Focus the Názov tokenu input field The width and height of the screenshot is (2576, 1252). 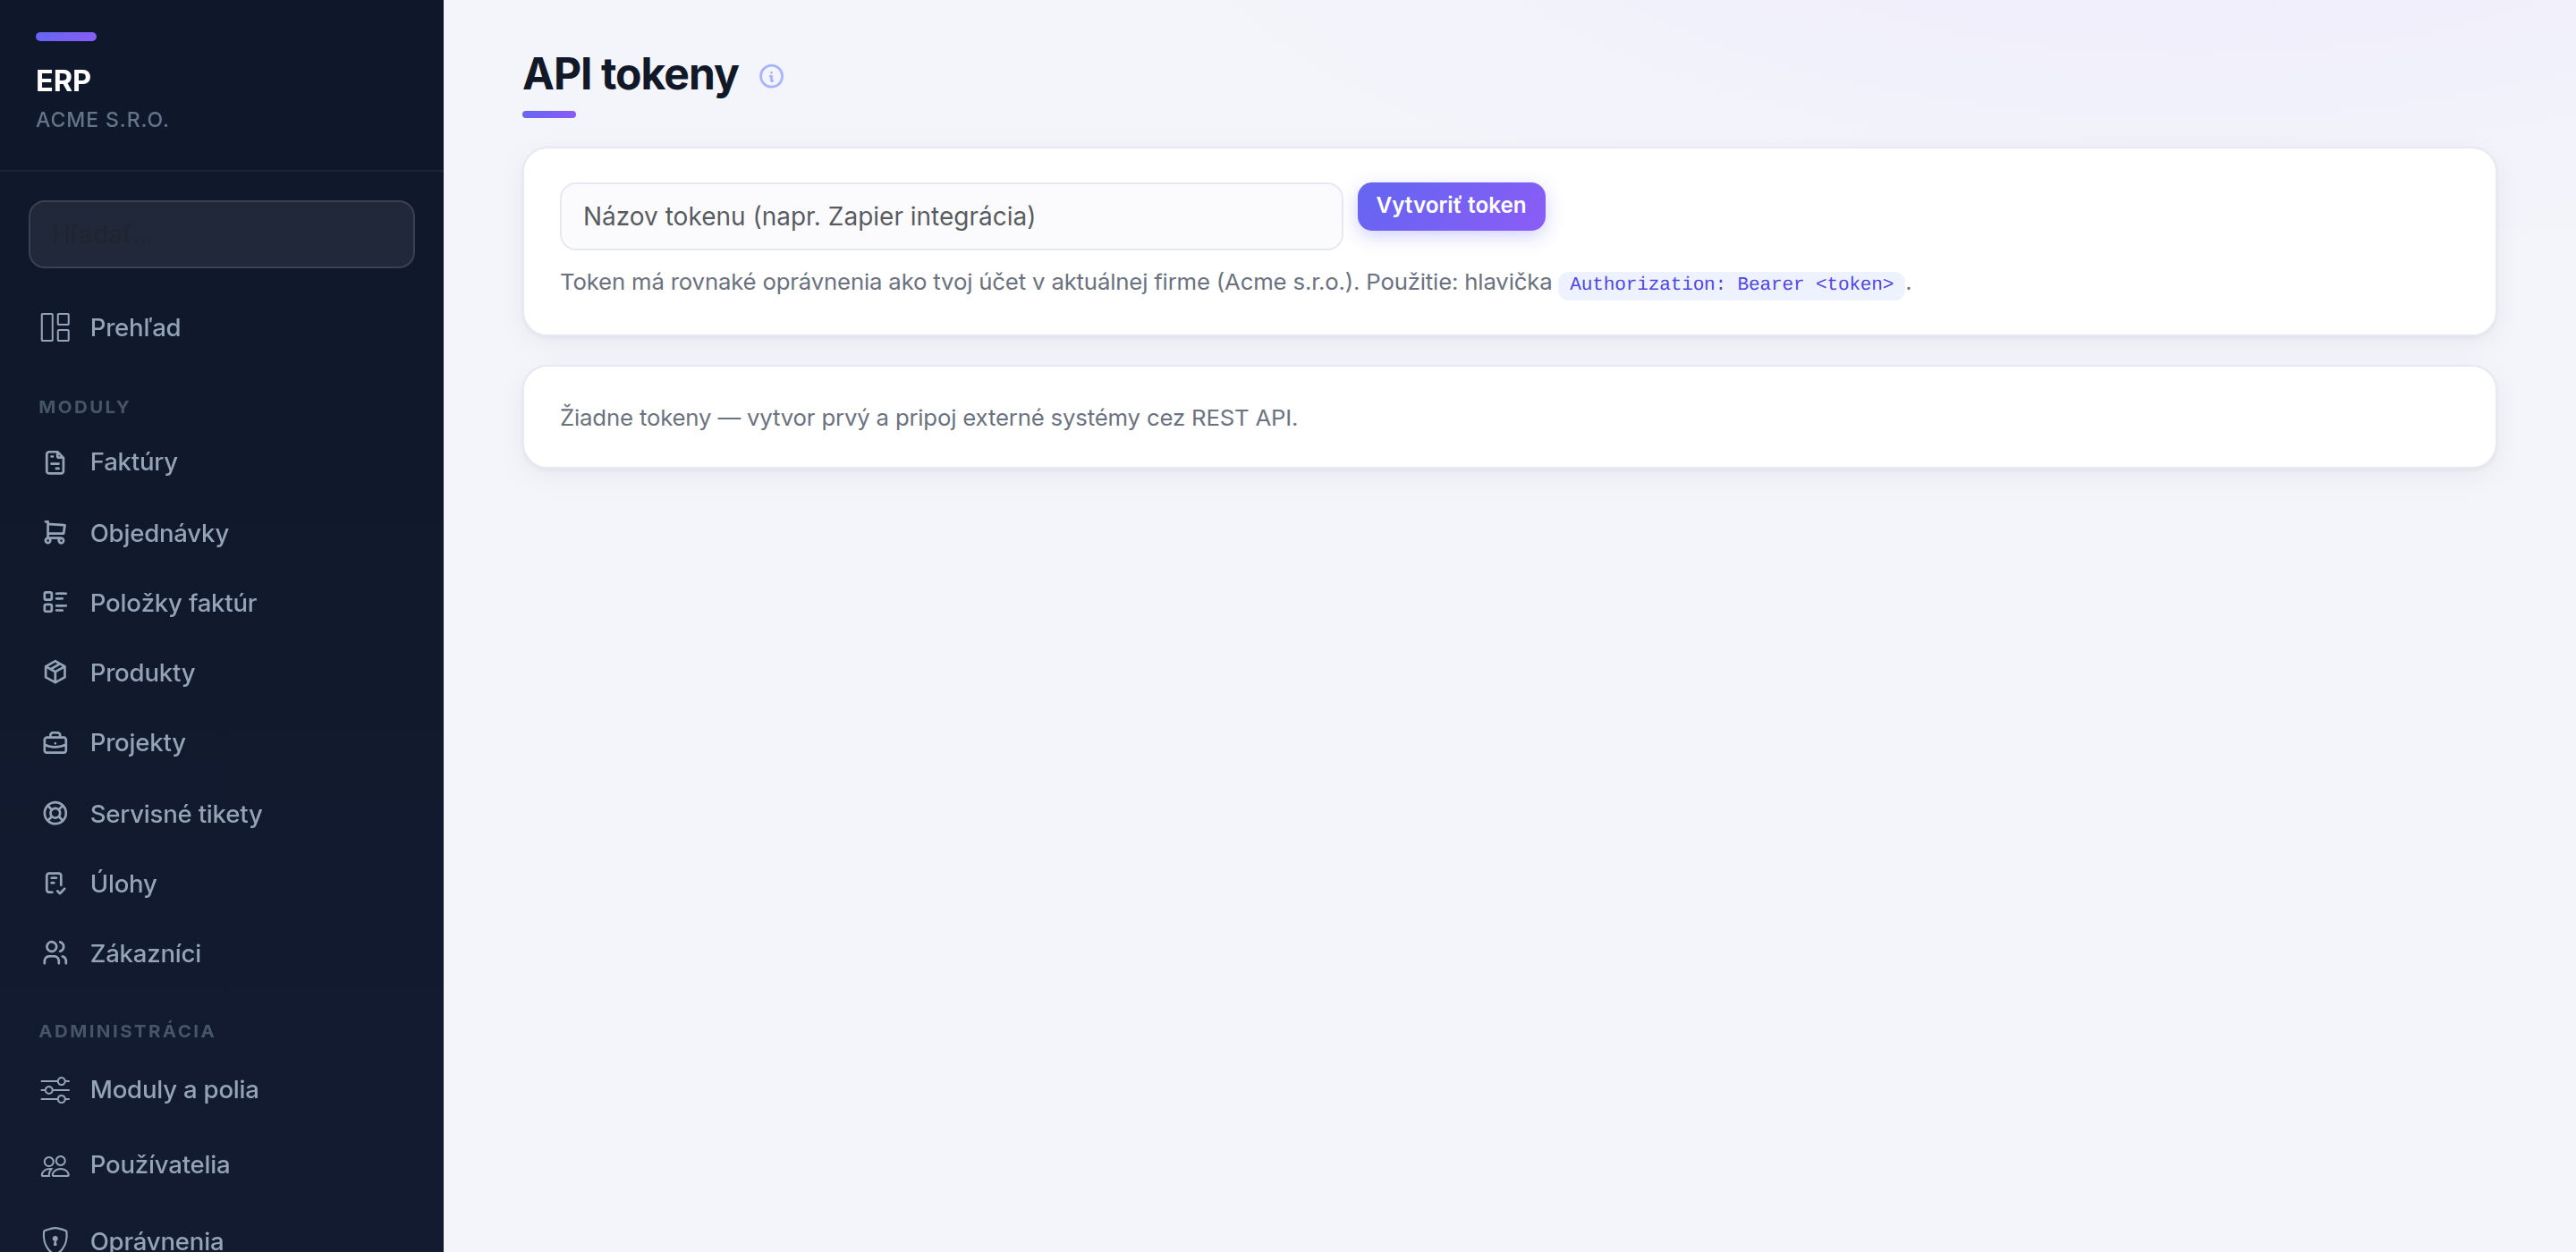point(950,216)
